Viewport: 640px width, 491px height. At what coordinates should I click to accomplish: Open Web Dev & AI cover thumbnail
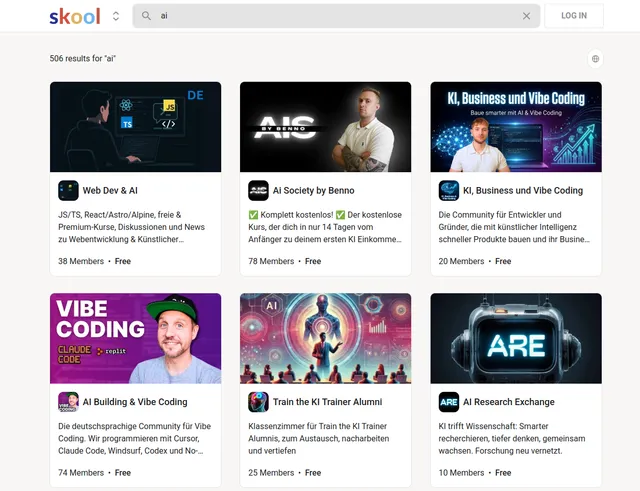coord(135,127)
